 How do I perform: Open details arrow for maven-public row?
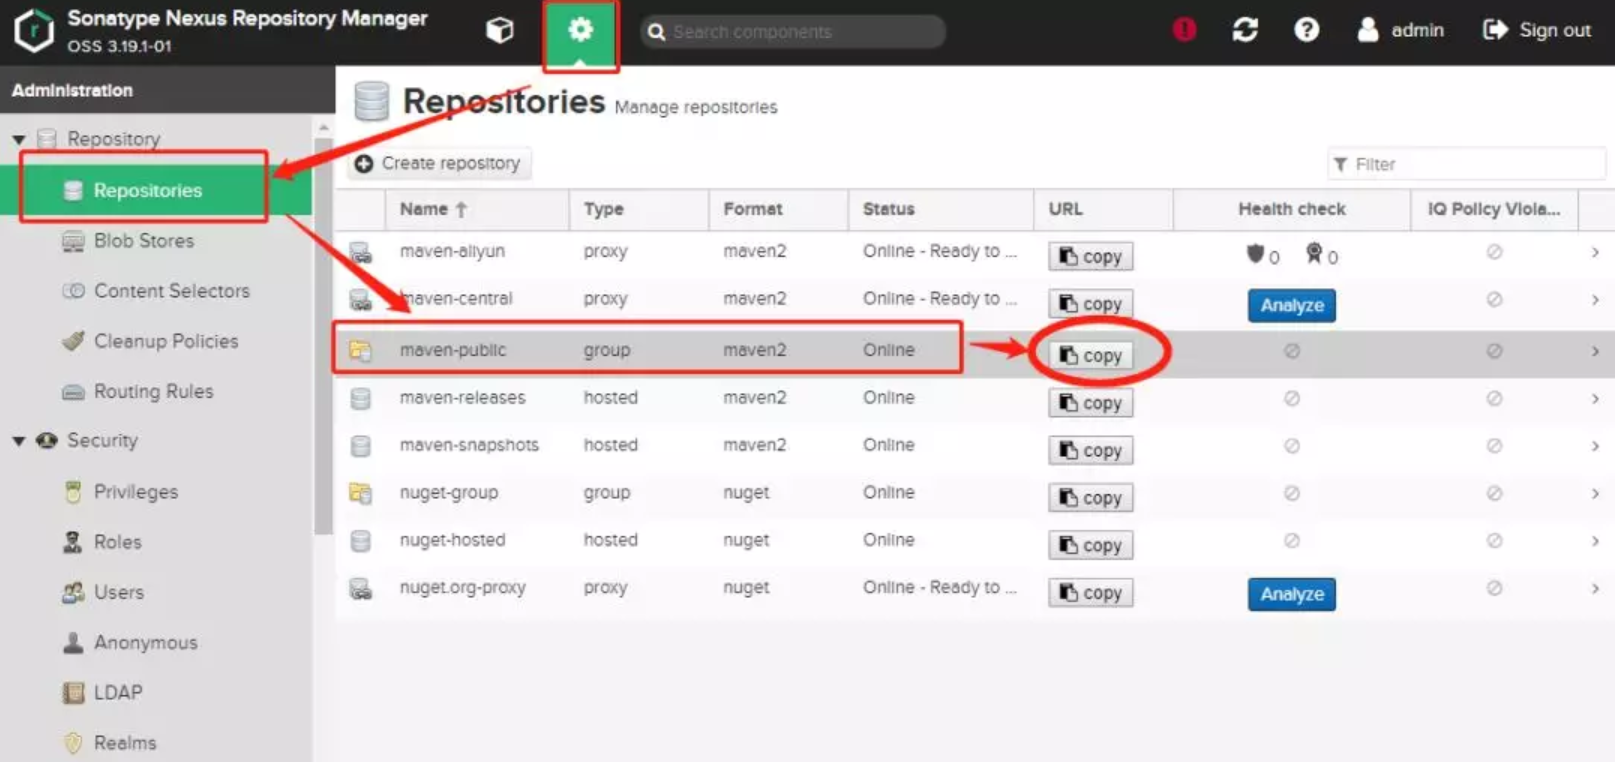tap(1595, 351)
